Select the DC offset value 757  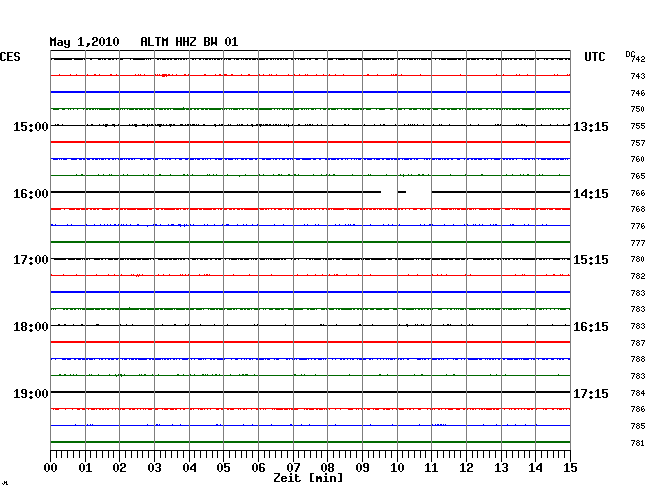coord(638,143)
